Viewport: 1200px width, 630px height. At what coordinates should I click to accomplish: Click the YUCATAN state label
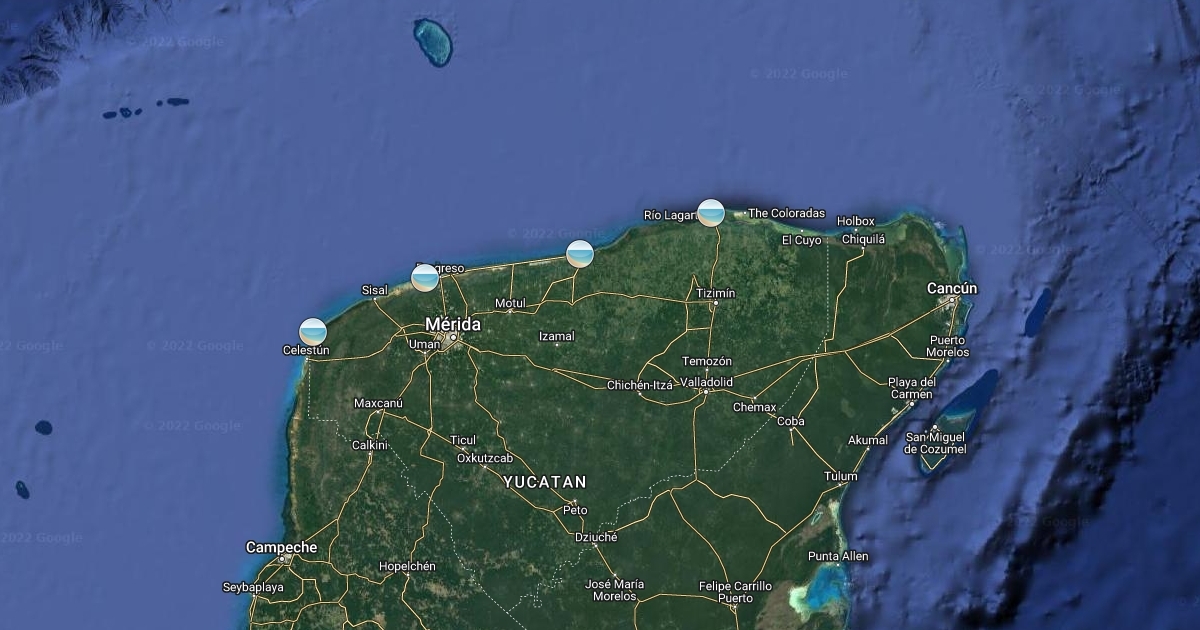(545, 482)
